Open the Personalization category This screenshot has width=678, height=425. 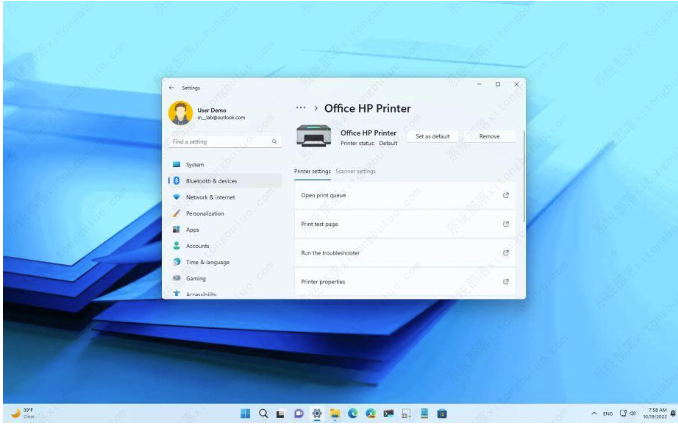[225, 214]
